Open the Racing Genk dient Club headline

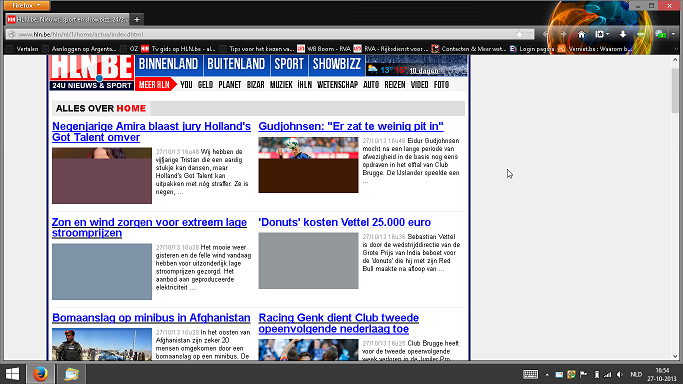(338, 323)
